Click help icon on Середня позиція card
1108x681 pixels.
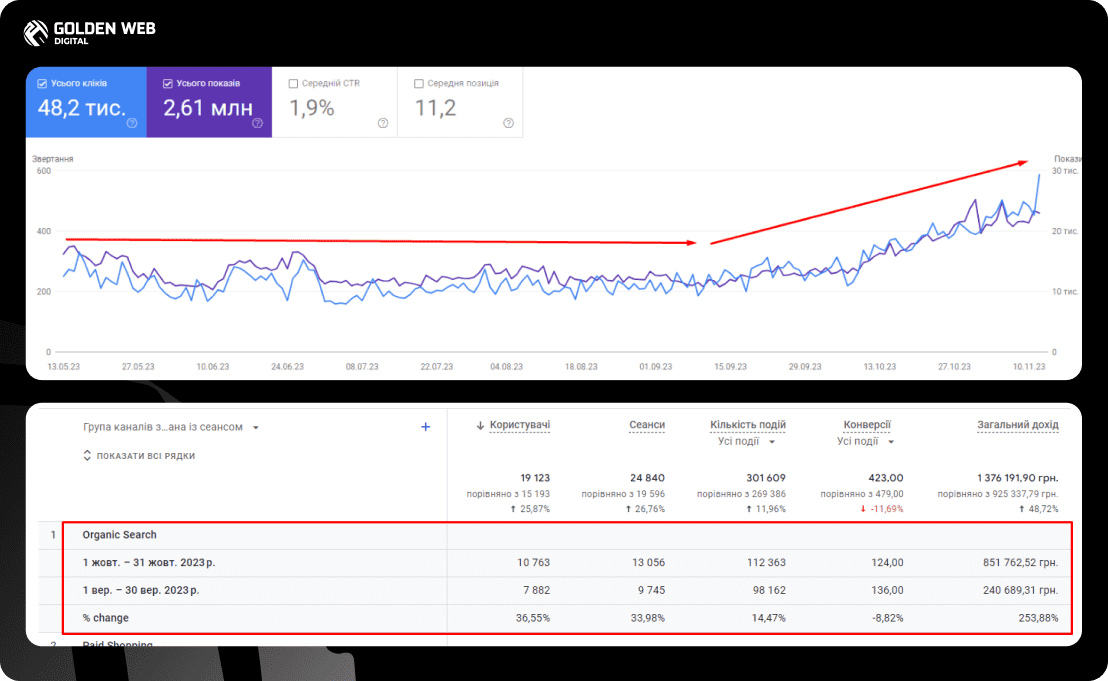pos(508,123)
